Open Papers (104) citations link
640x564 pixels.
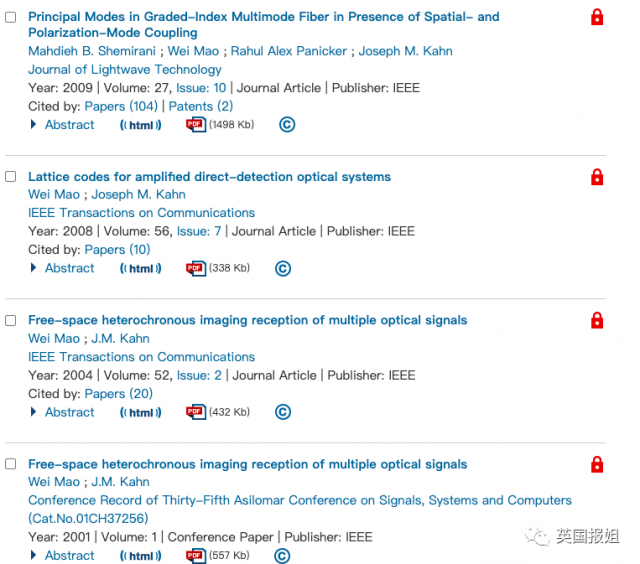121,106
